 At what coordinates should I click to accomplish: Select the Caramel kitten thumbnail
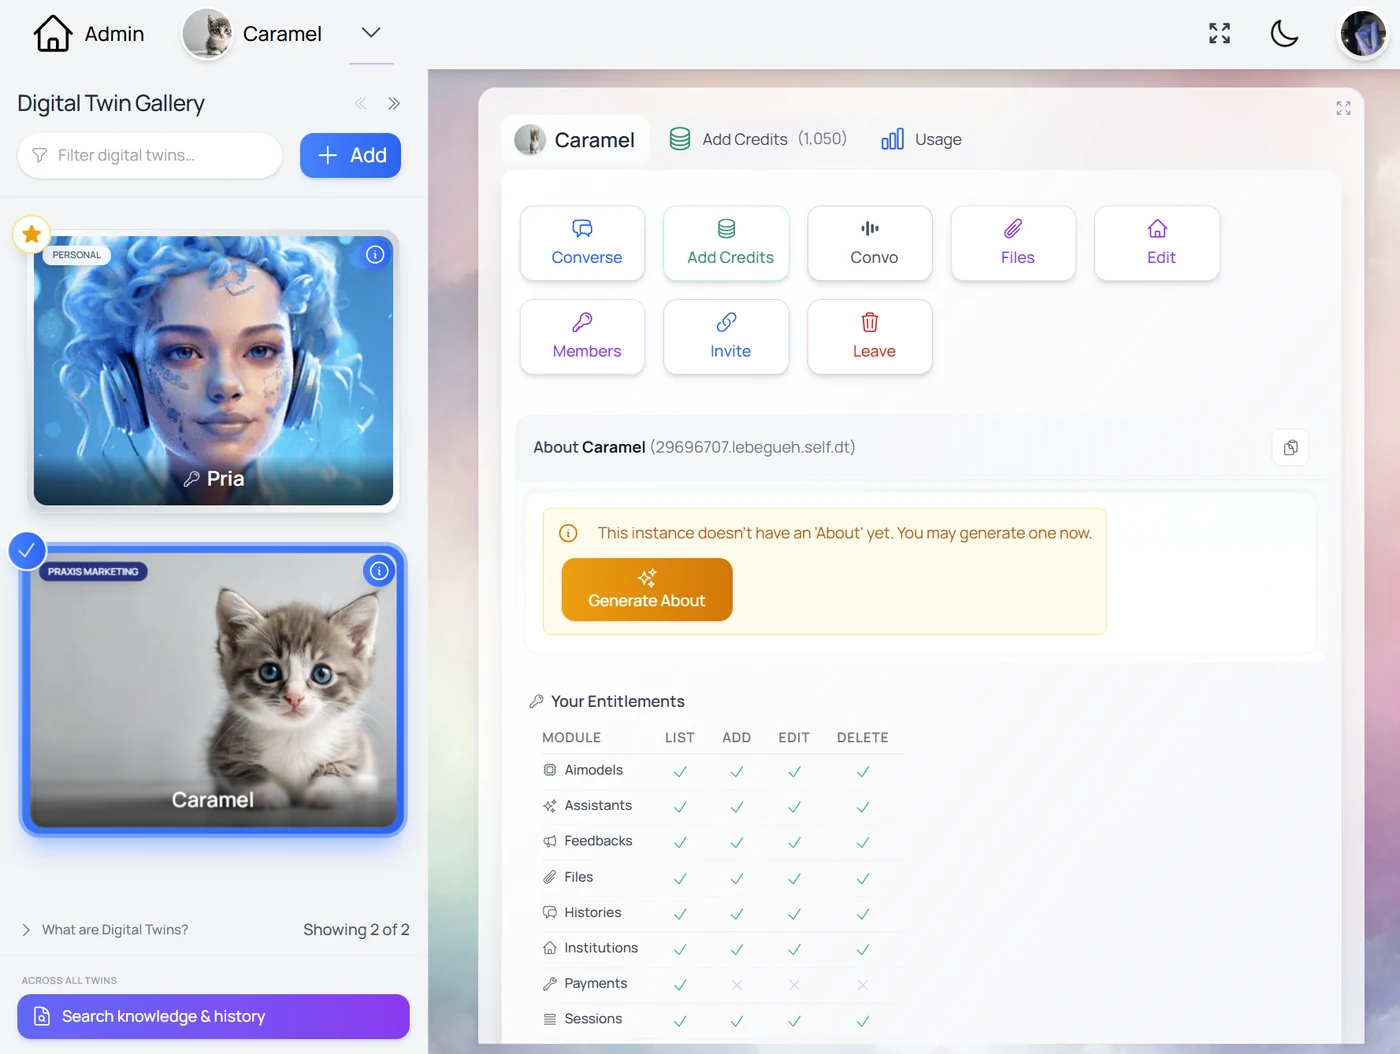point(213,690)
